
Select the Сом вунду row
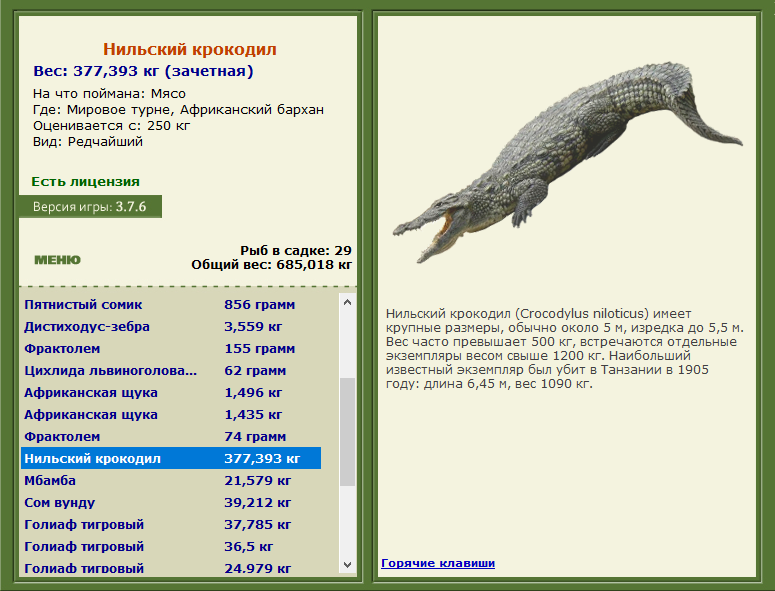[171, 503]
